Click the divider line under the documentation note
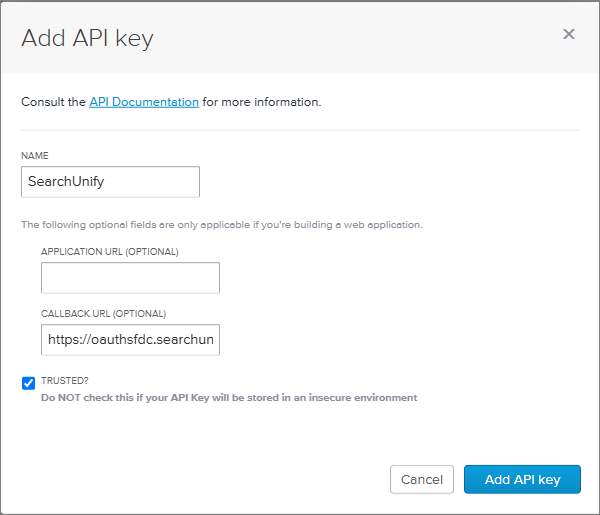 point(300,130)
